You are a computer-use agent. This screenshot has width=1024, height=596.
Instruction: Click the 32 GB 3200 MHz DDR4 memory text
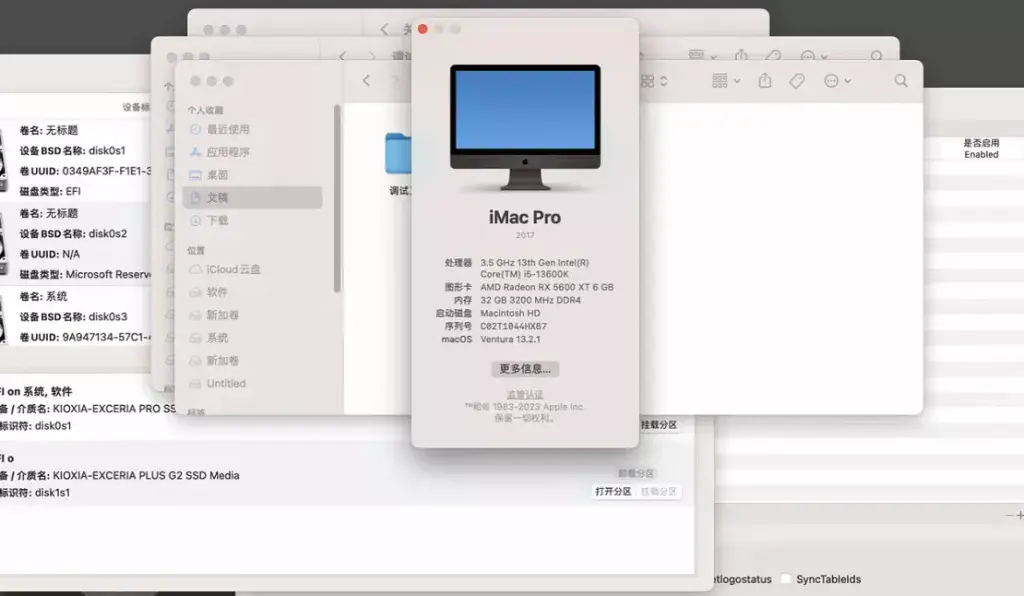(x=530, y=300)
